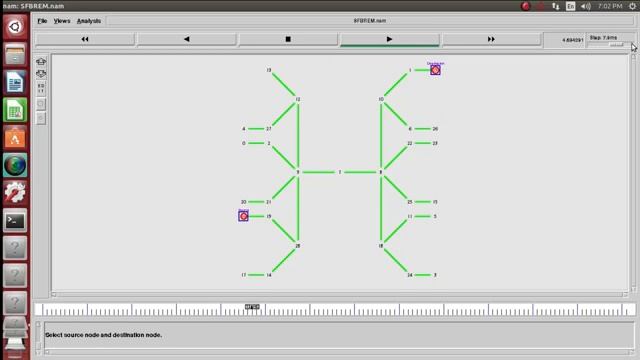The image size is (640, 360).
Task: Select node 26 in the topology
Action: [x=435, y=129]
